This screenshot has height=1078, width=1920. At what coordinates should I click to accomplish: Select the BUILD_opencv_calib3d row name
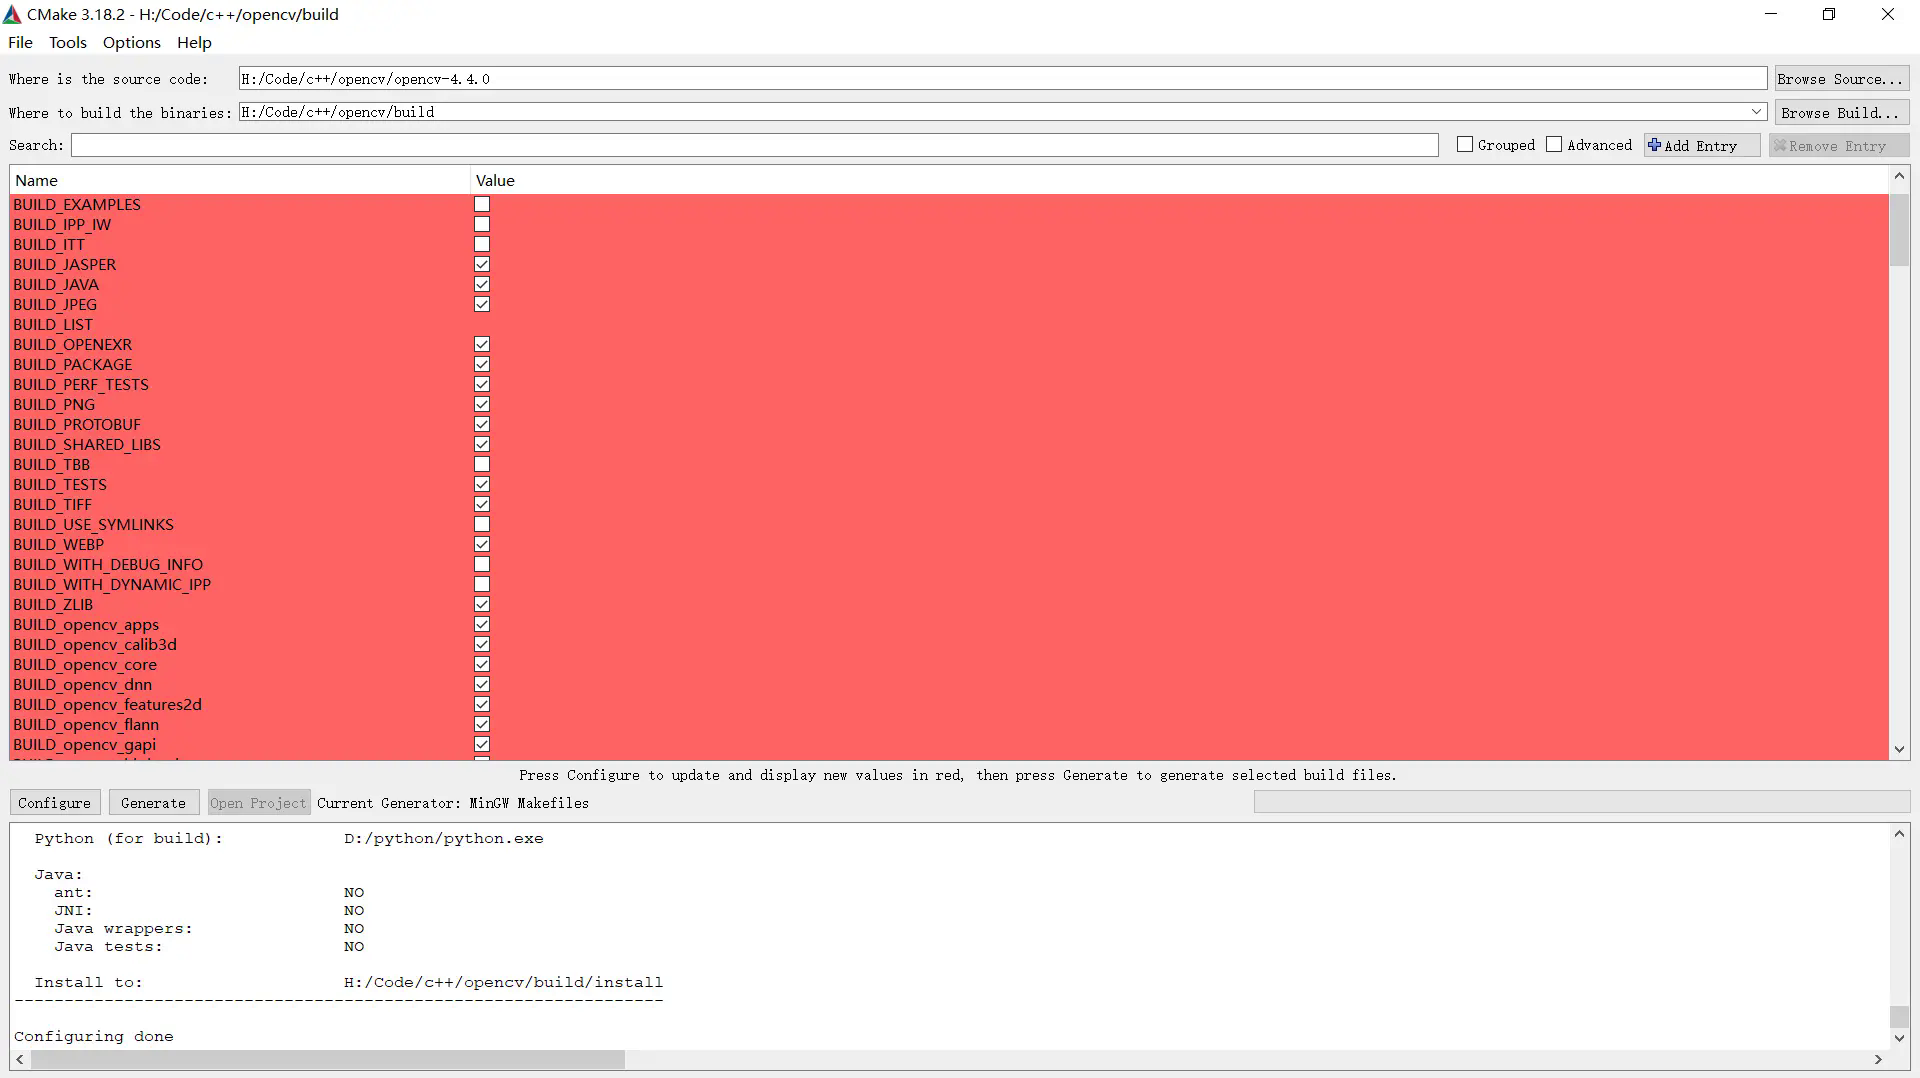(95, 644)
